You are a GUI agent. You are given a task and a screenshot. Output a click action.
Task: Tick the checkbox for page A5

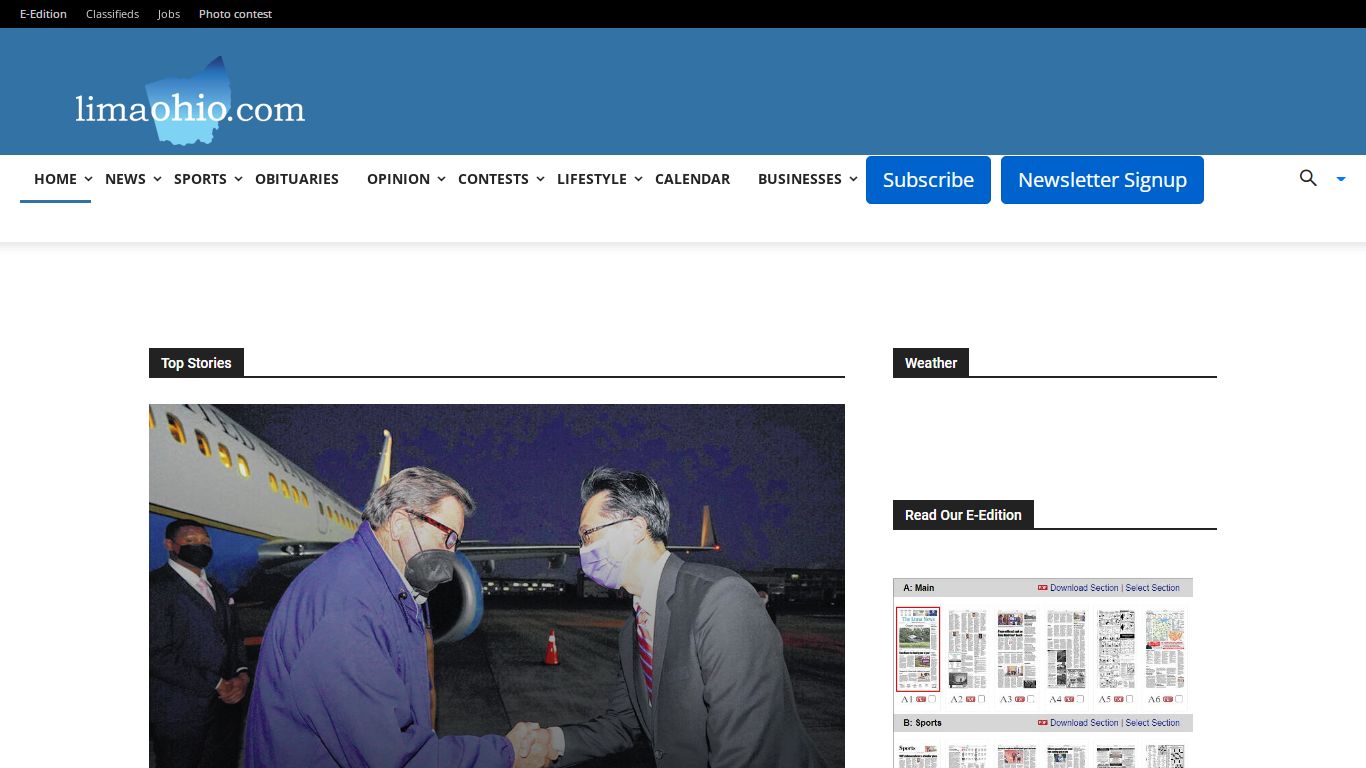(x=1130, y=699)
